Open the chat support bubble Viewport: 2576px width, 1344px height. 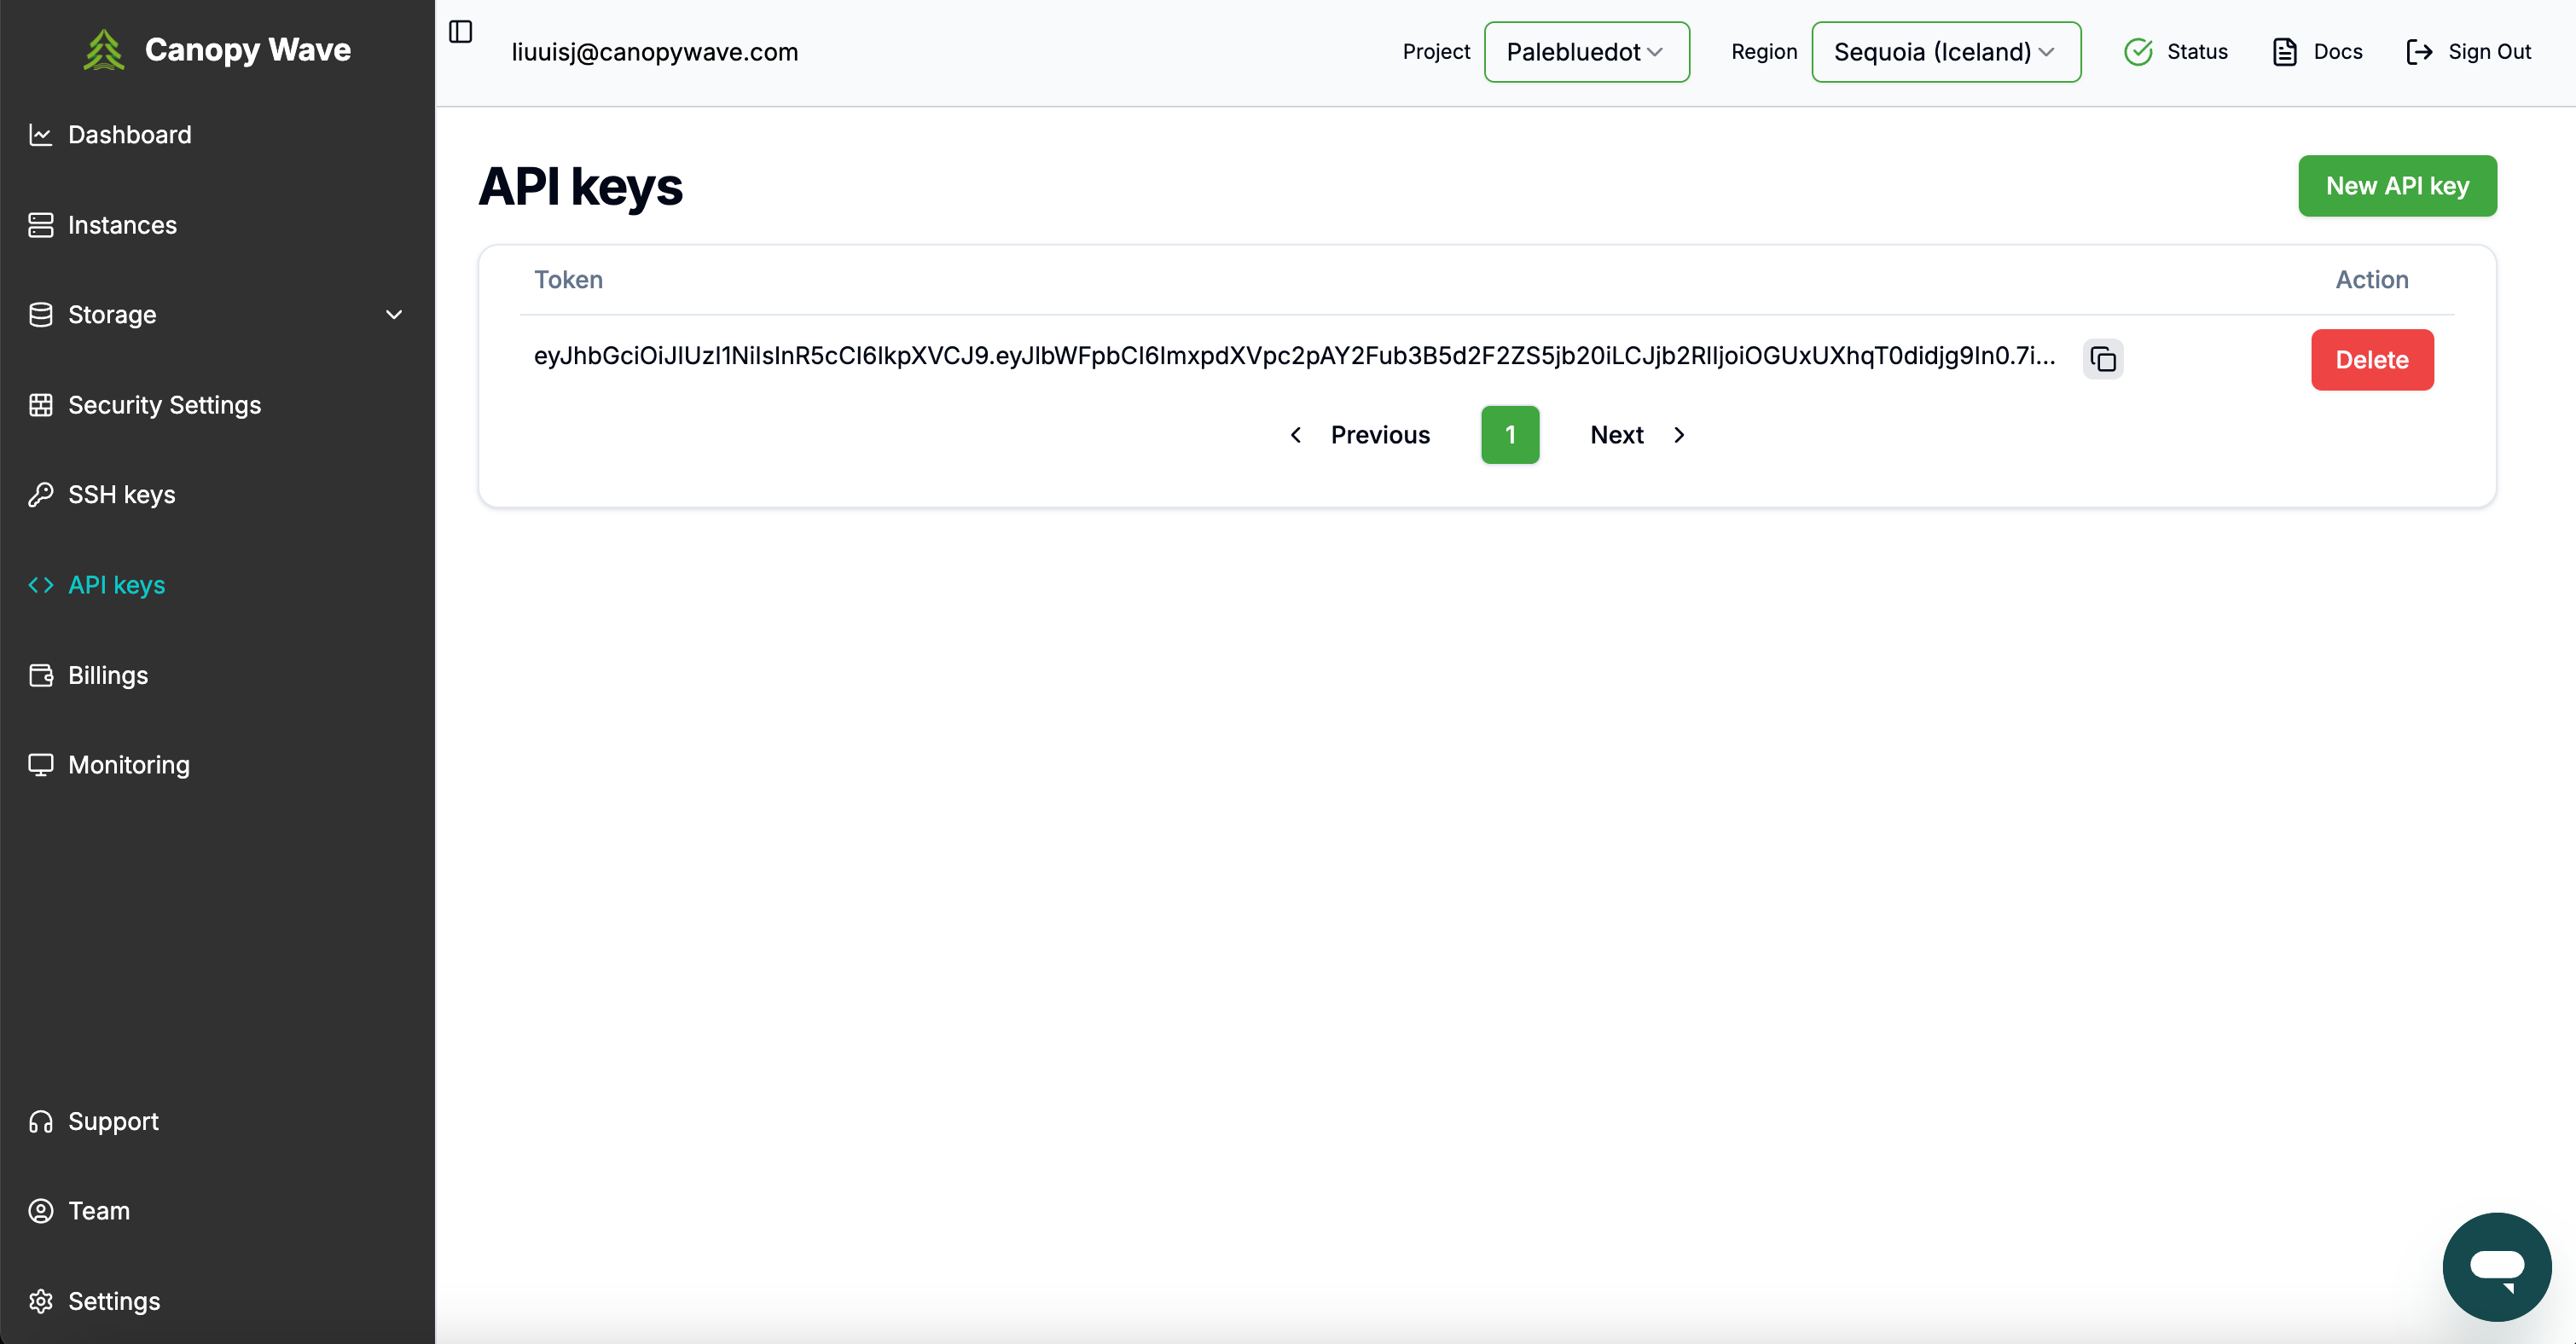pyautogui.click(x=2496, y=1266)
